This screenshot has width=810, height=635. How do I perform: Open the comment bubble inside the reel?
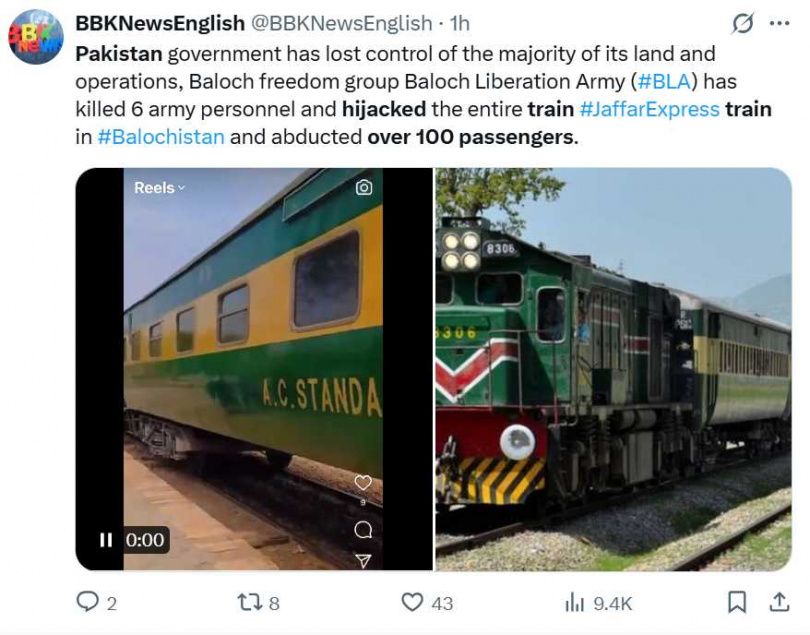[363, 529]
